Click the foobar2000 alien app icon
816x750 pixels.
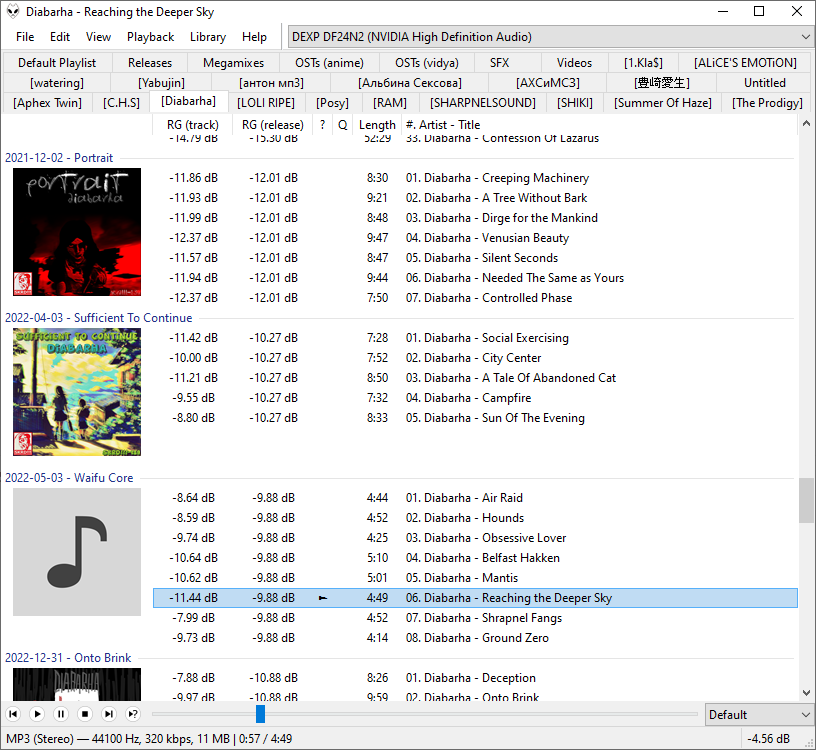click(13, 11)
